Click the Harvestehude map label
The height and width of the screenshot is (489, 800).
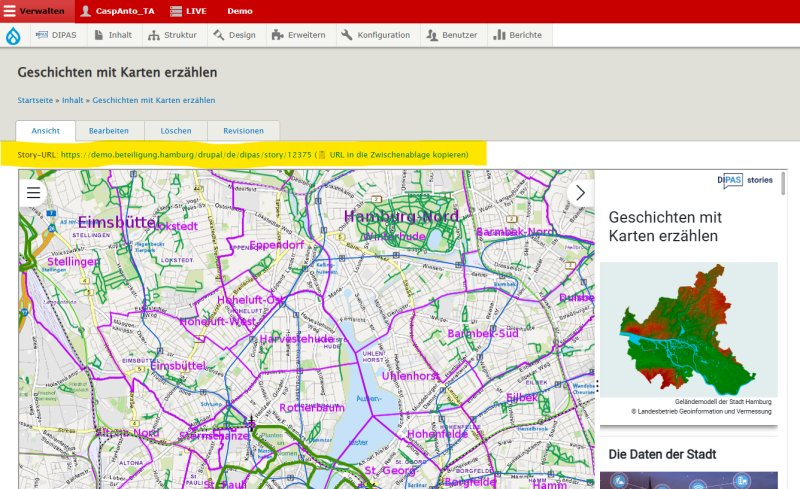pyautogui.click(x=296, y=339)
